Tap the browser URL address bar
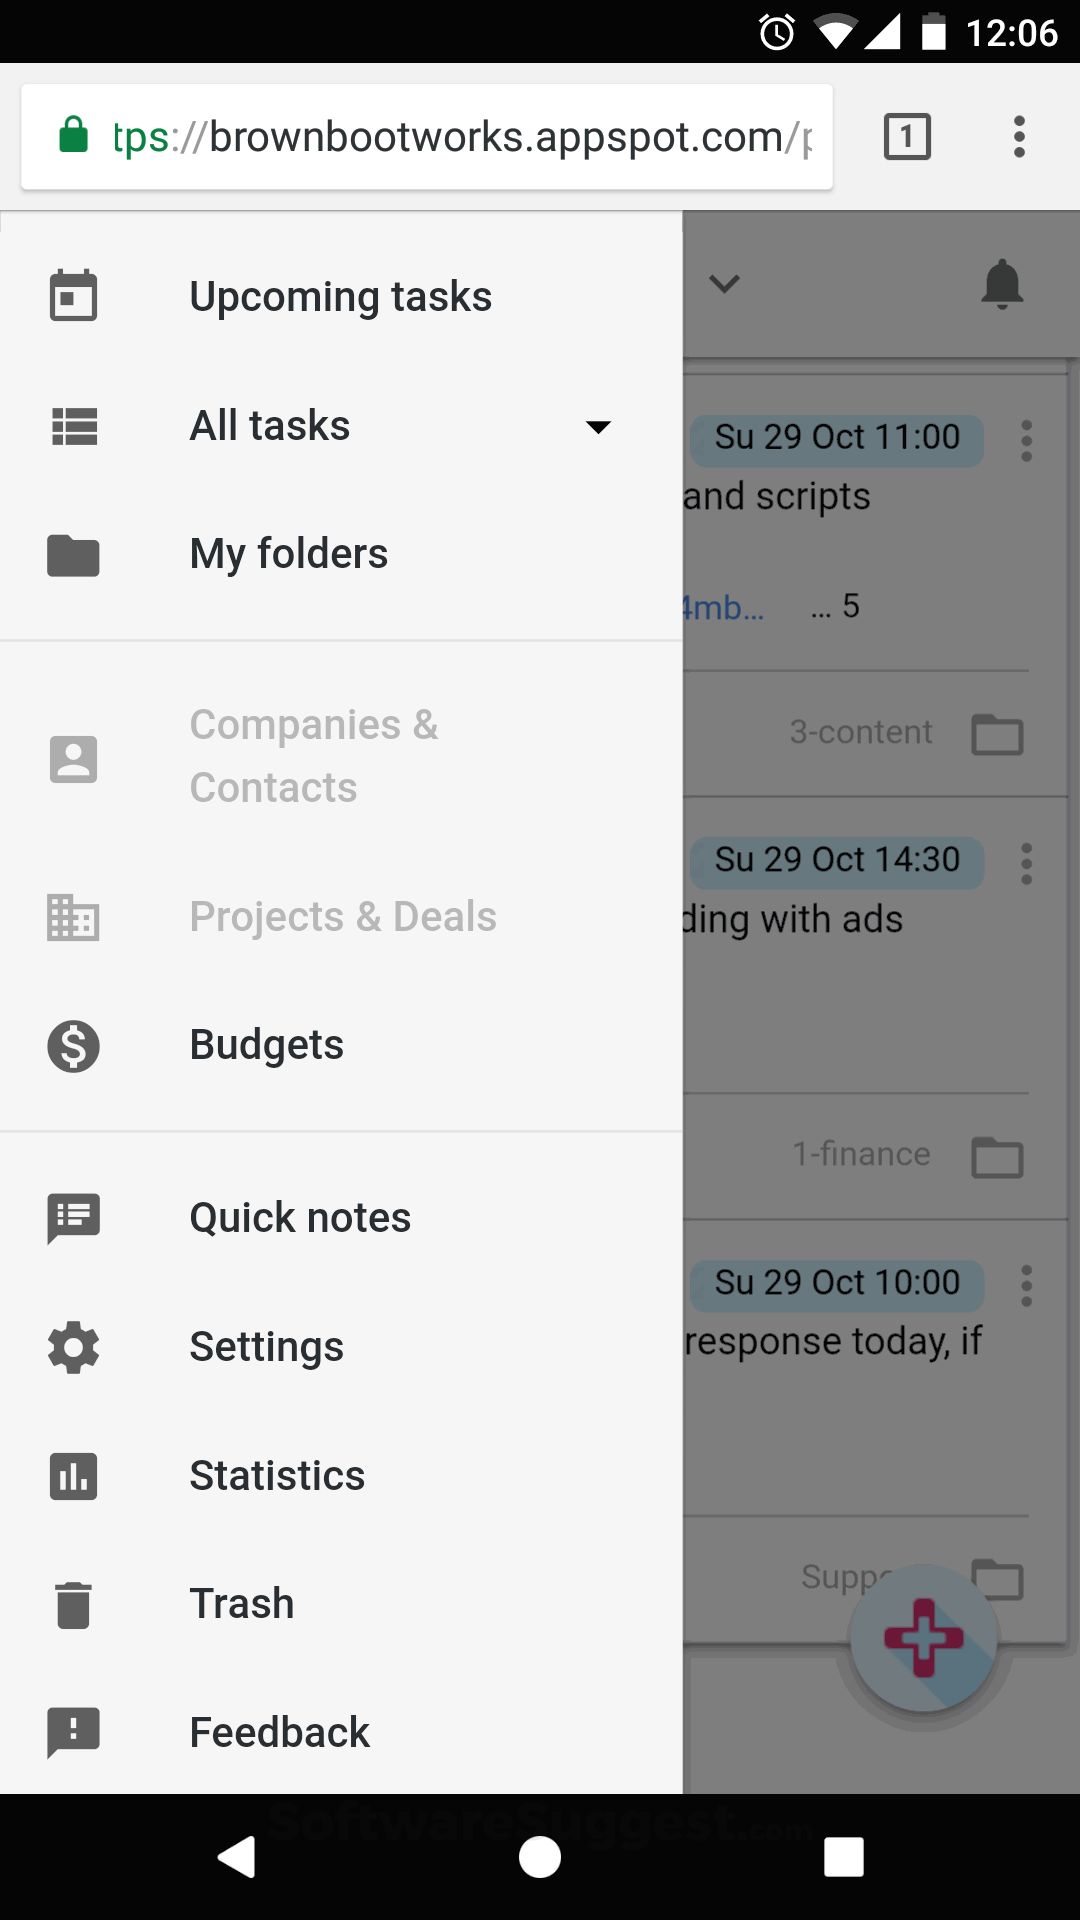The width and height of the screenshot is (1080, 1920). 440,137
